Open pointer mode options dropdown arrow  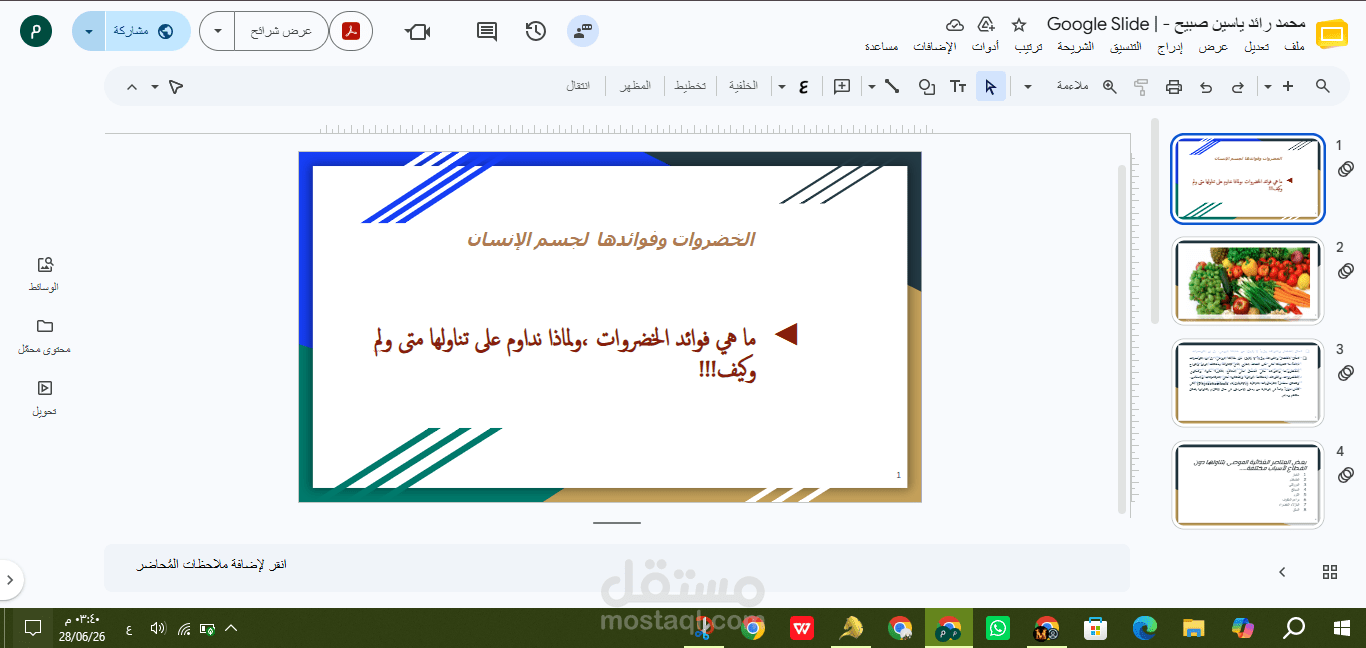point(155,87)
